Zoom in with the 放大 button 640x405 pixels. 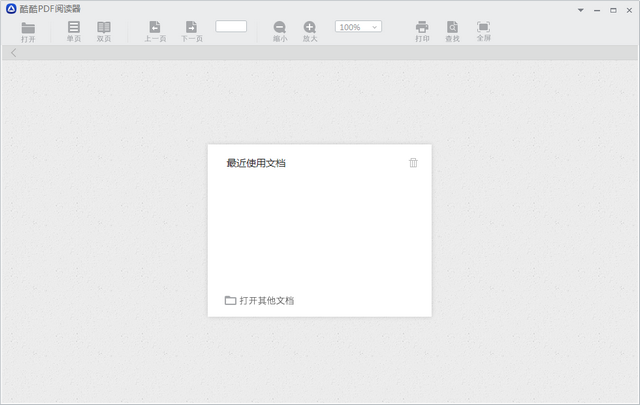[310, 30]
